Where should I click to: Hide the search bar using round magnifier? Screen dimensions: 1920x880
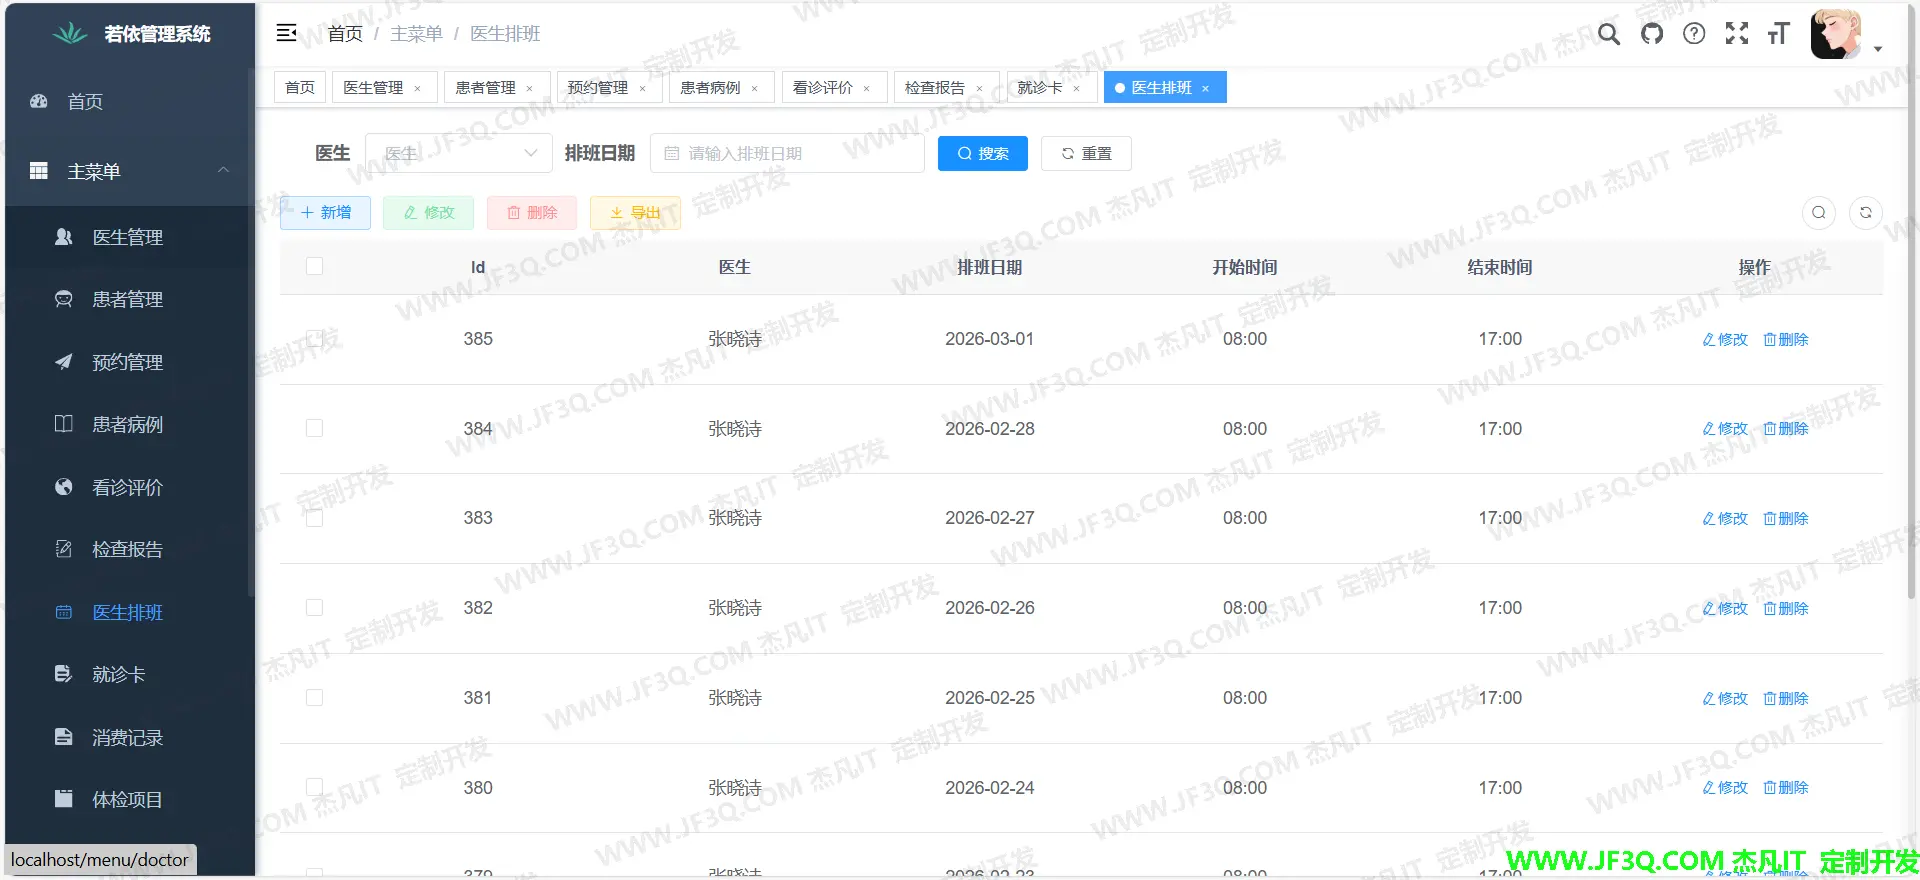point(1819,212)
